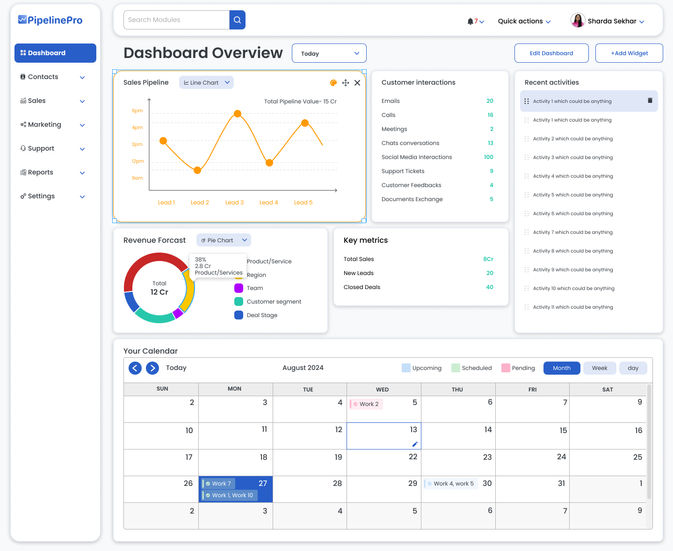Image resolution: width=673 pixels, height=551 pixels.
Task: Click the +Add Widget button
Action: 629,53
